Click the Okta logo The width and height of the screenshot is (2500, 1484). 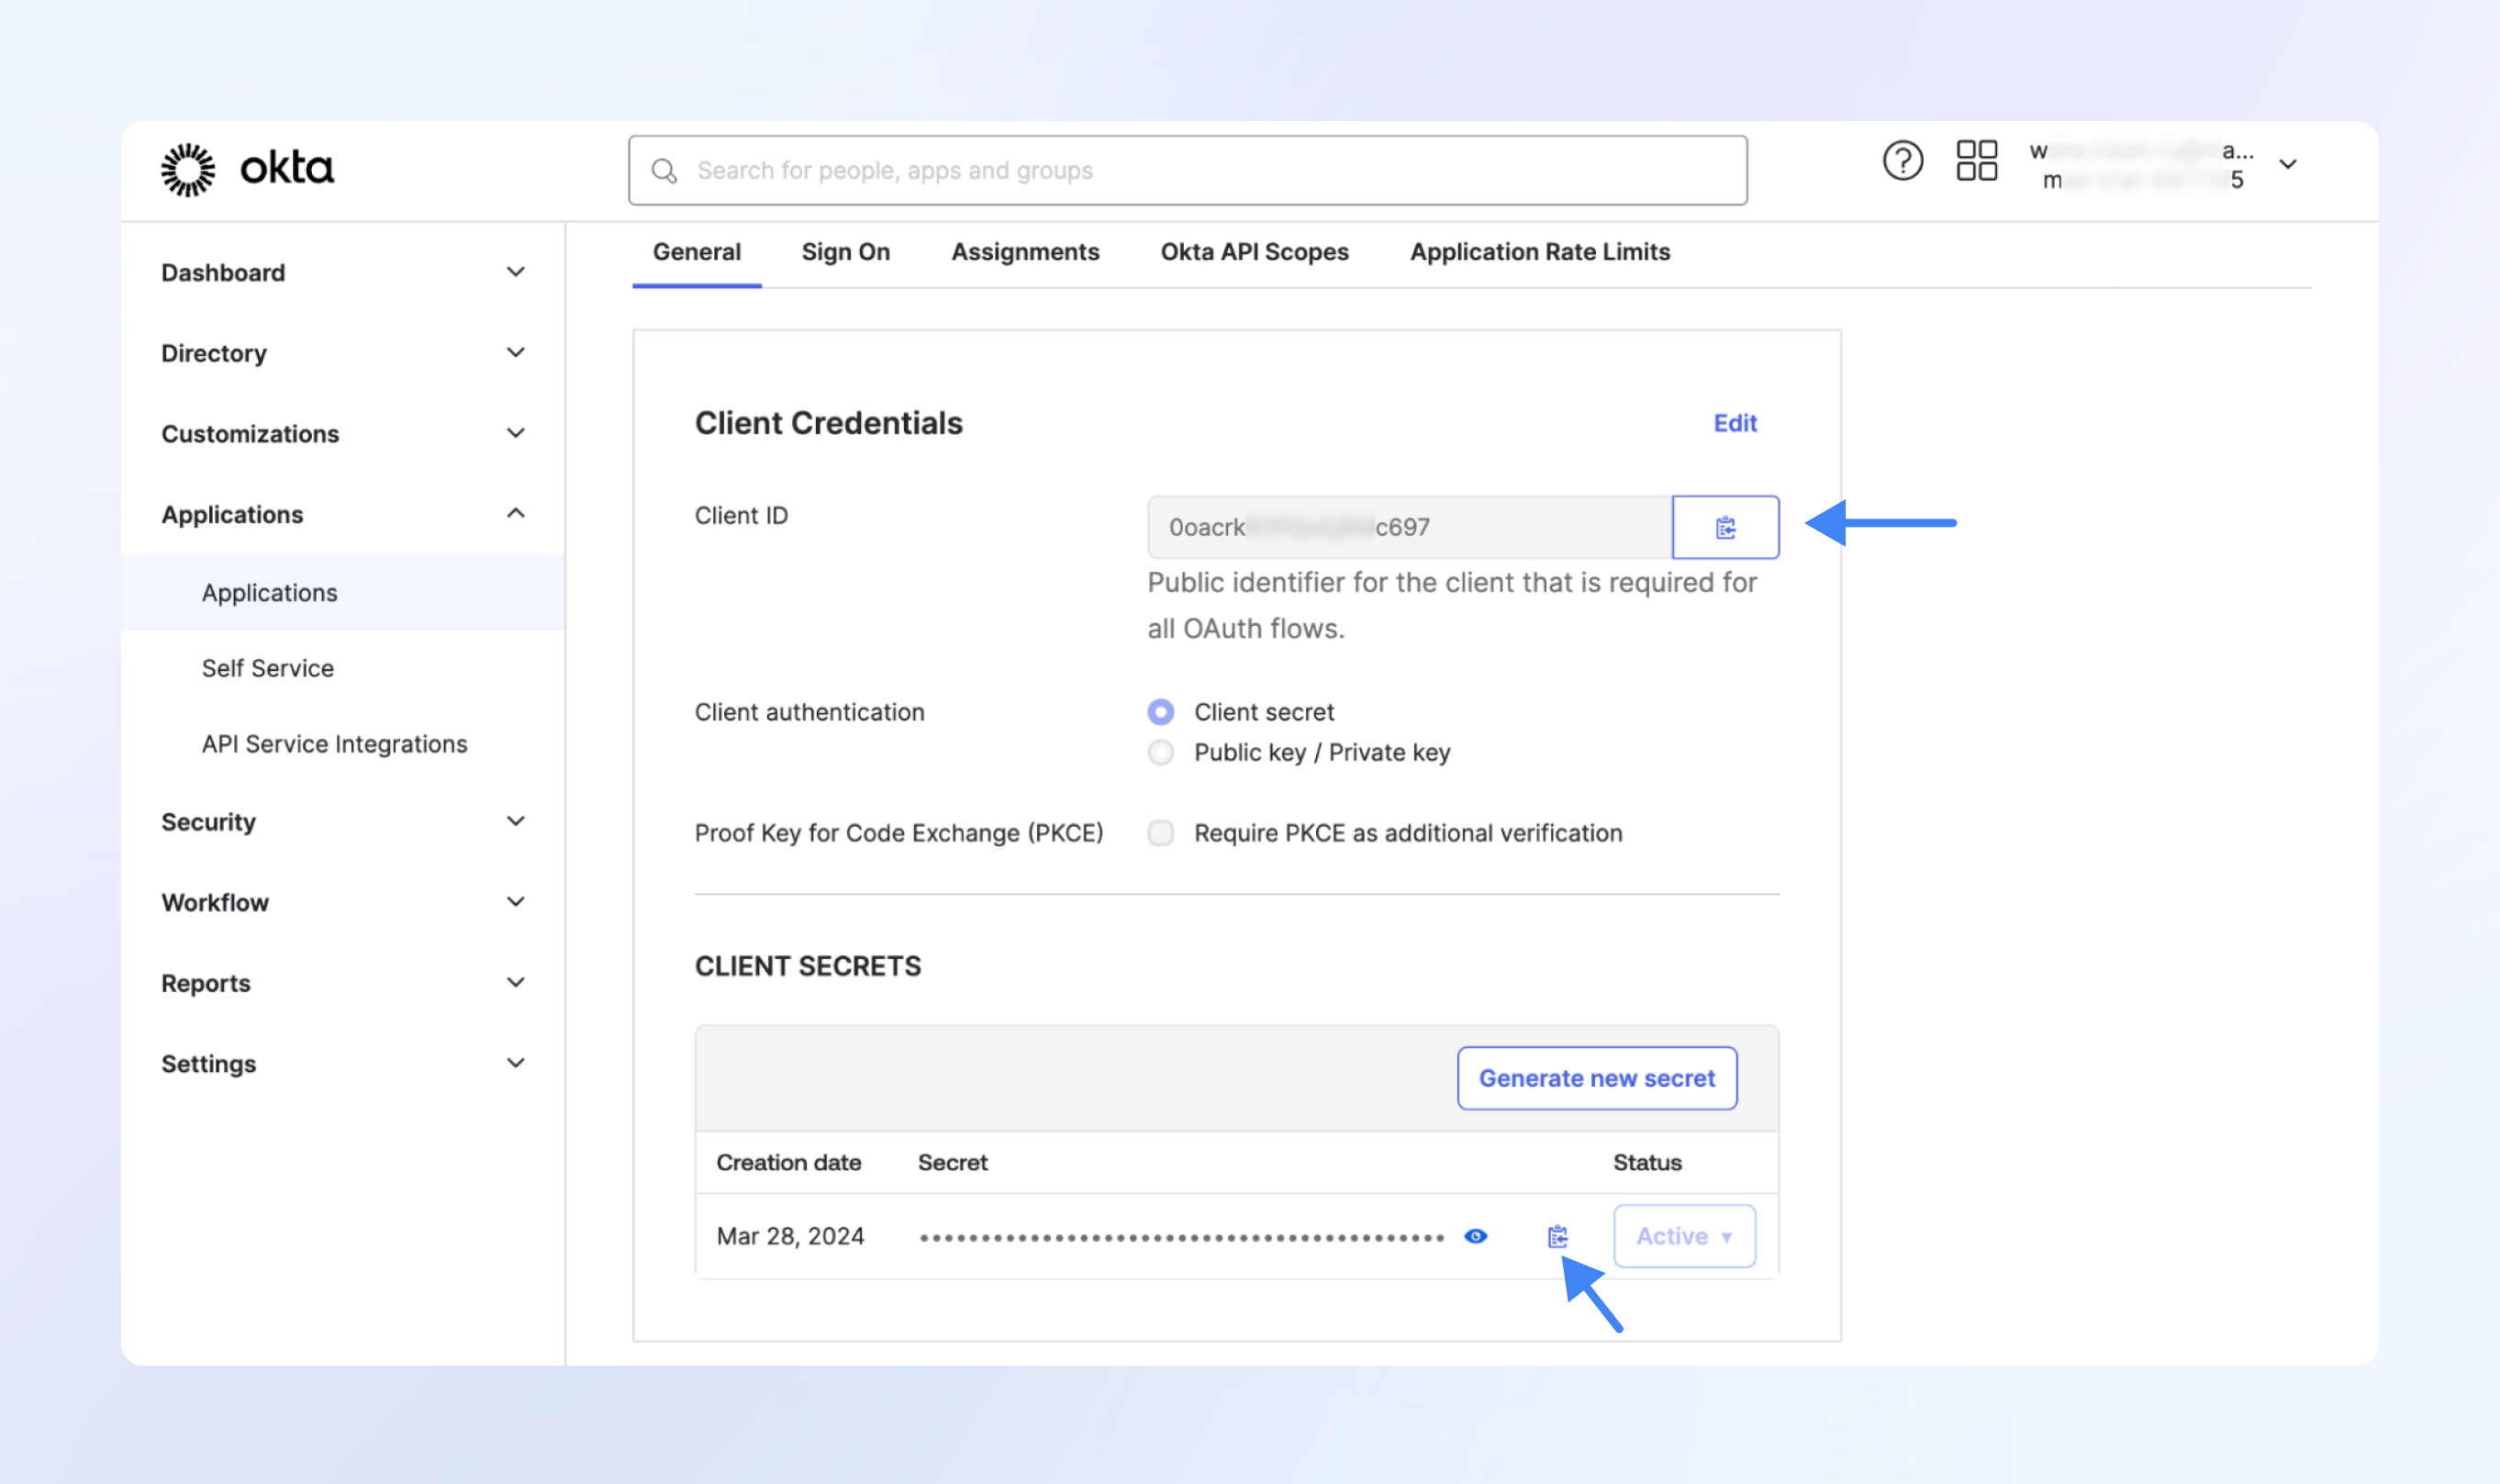(247, 169)
